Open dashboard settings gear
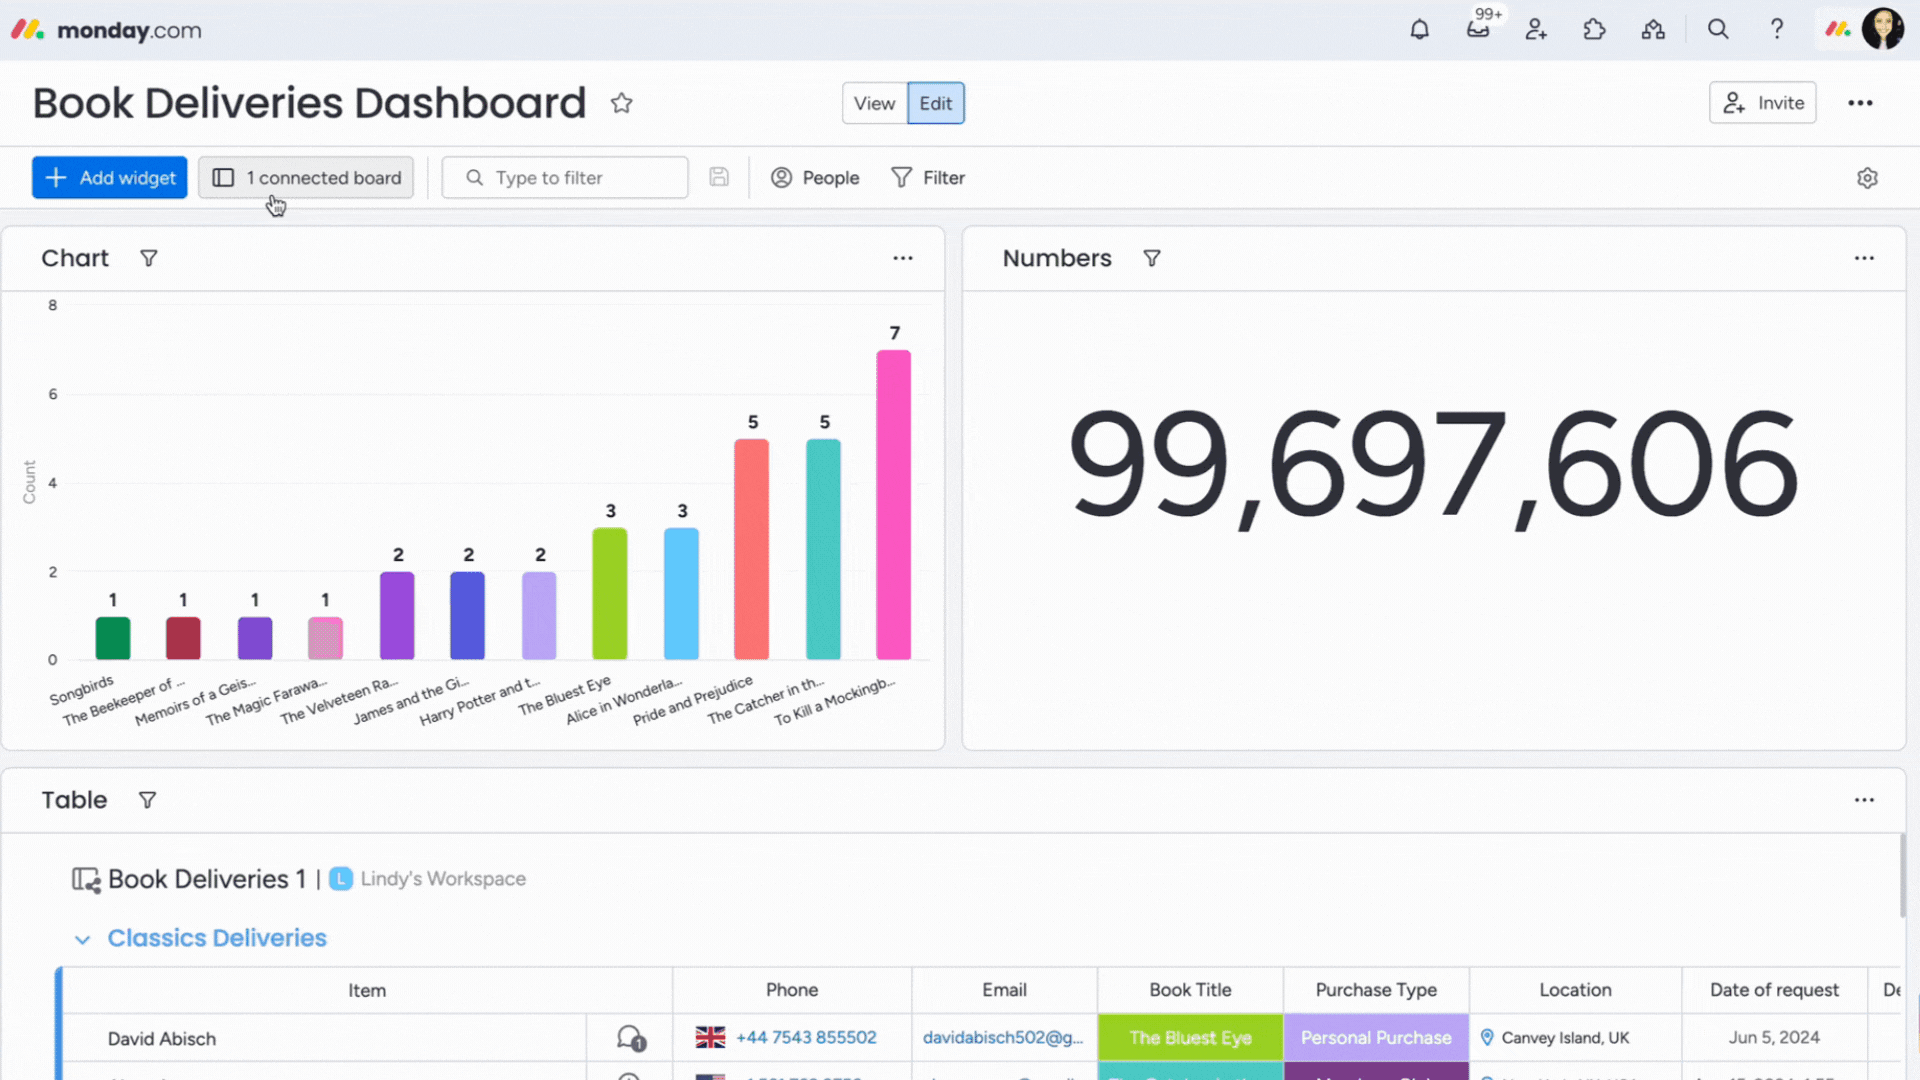The height and width of the screenshot is (1080, 1920). (1867, 178)
